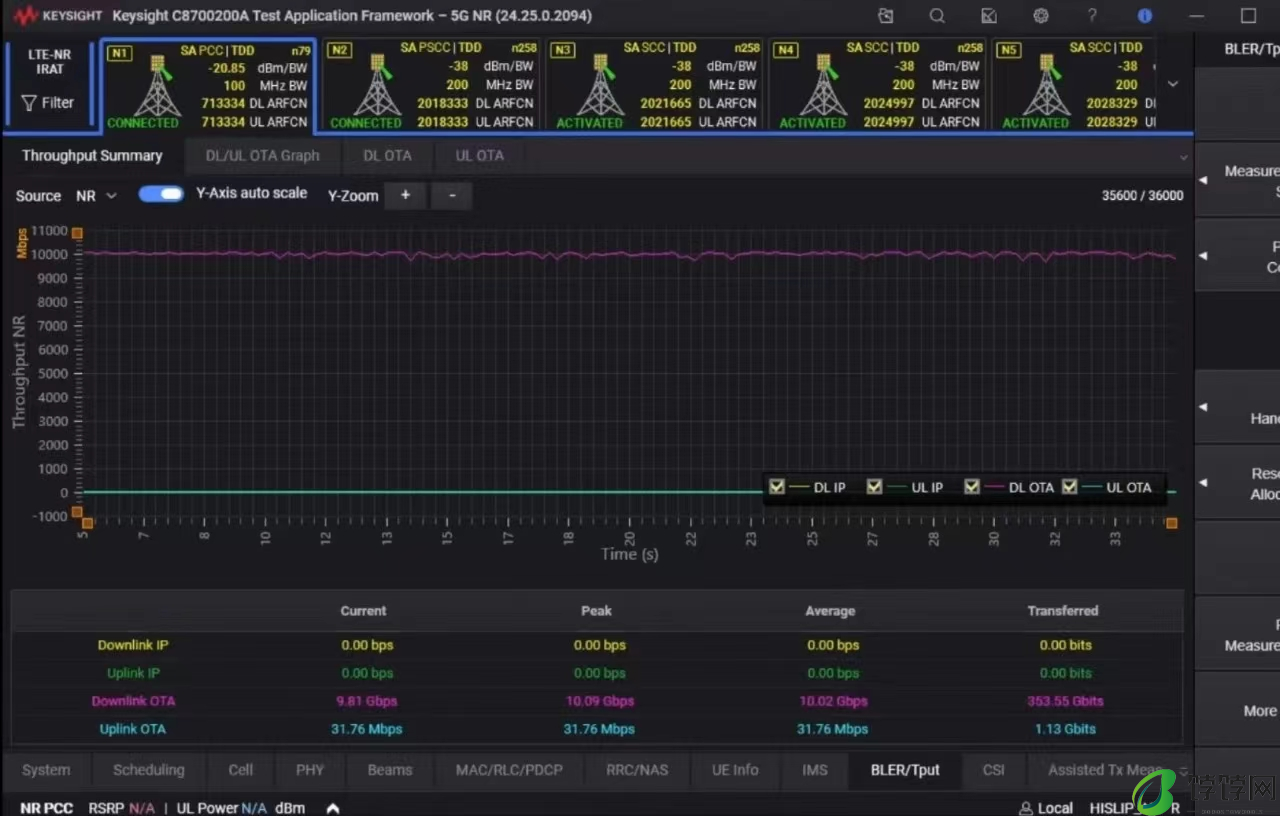Click the Local user icon in status bar
Image resolution: width=1280 pixels, height=816 pixels.
pyautogui.click(x=1025, y=808)
